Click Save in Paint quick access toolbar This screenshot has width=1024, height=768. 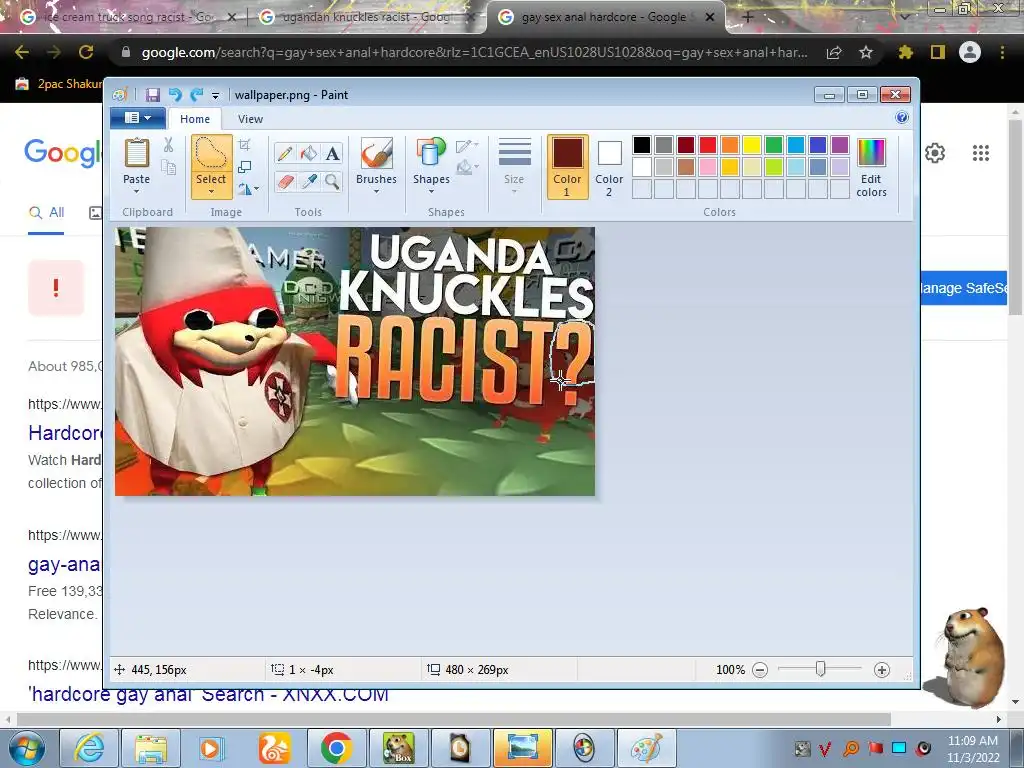152,95
